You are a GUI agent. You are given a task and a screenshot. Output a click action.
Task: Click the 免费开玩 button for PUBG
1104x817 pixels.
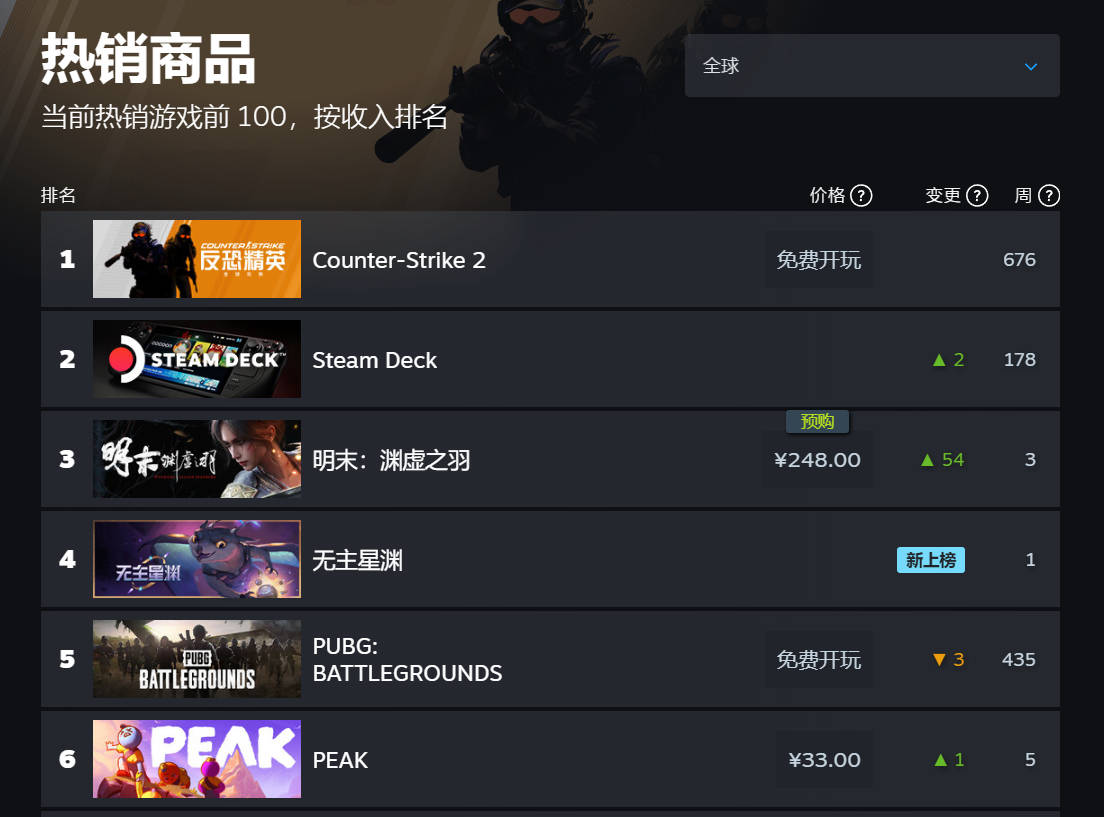click(x=819, y=659)
